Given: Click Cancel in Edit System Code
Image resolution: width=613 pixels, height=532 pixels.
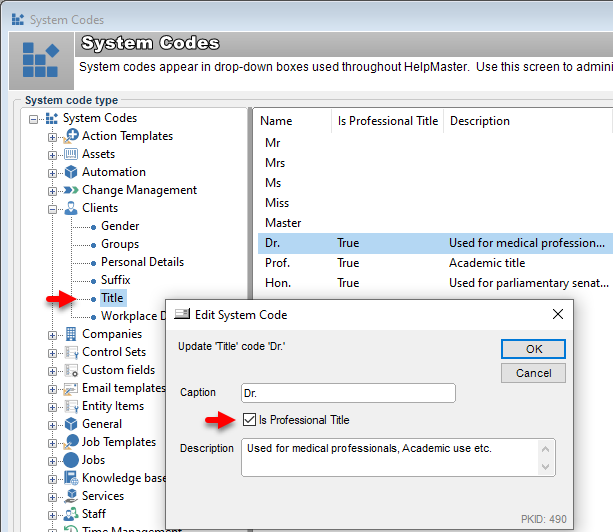Looking at the screenshot, I should pos(533,373).
